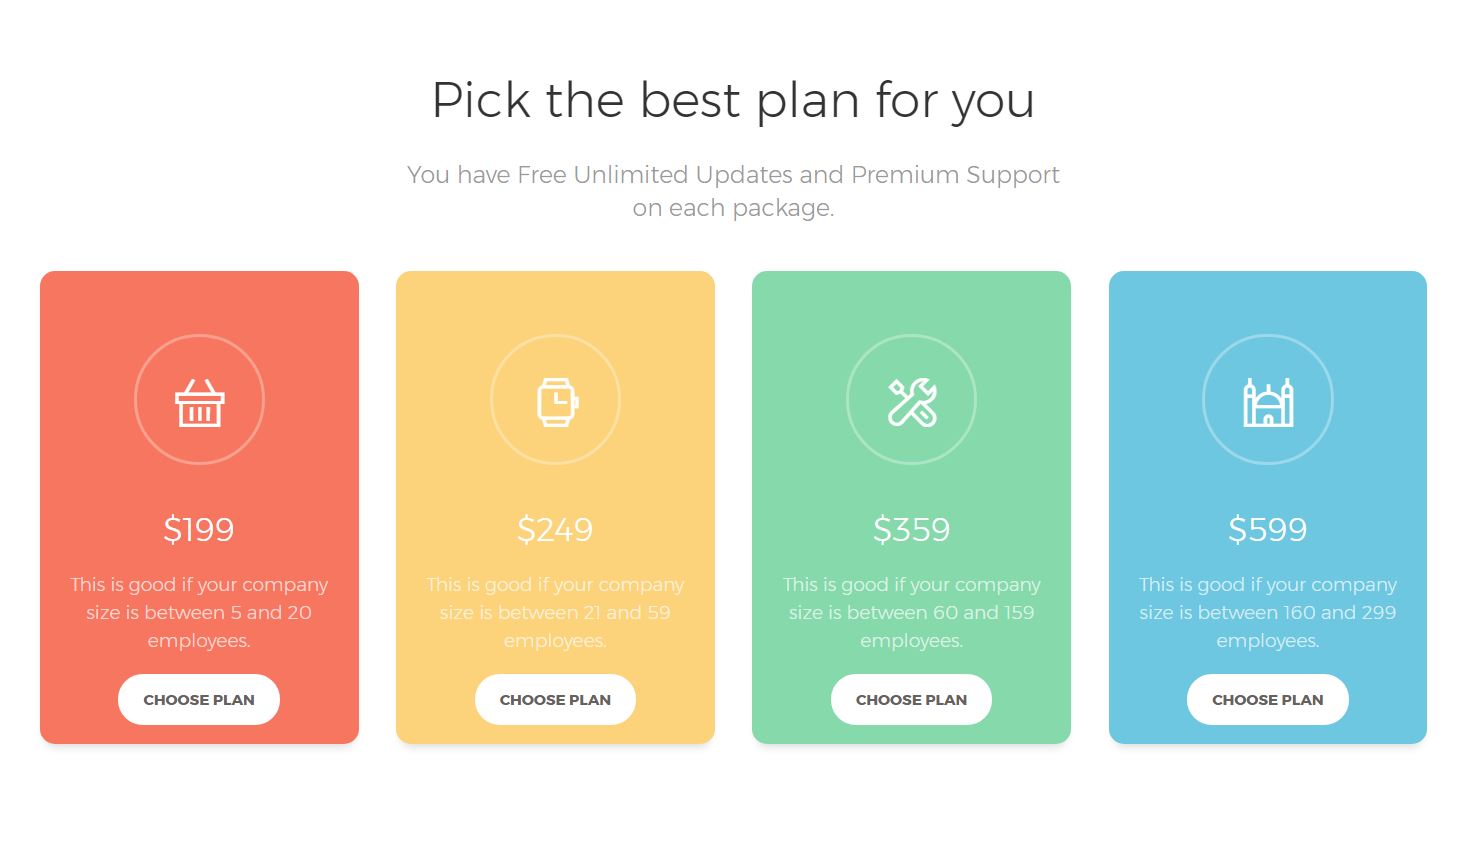Select the wrench and screwdriver icon on the green card
Viewport: 1470px width, 866px height.
pyautogui.click(x=912, y=399)
